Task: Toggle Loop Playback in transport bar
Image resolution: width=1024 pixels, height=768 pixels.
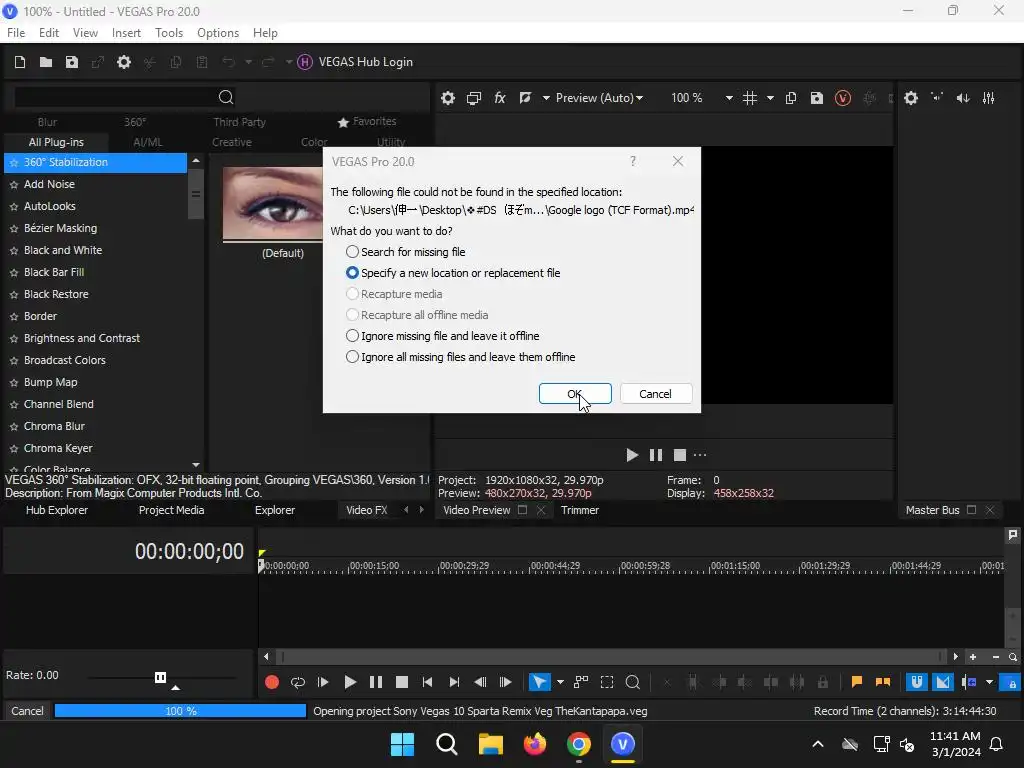Action: 298,682
